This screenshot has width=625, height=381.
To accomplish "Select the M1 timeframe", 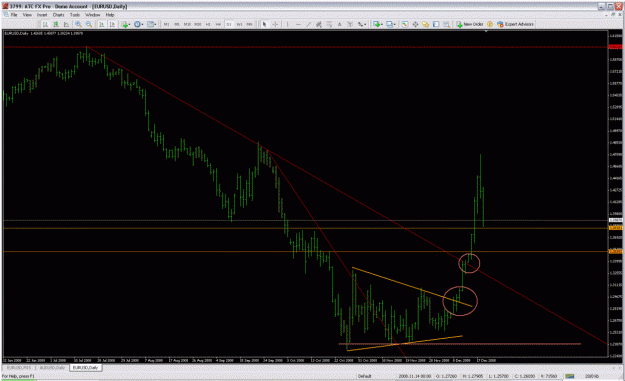I will coord(166,24).
